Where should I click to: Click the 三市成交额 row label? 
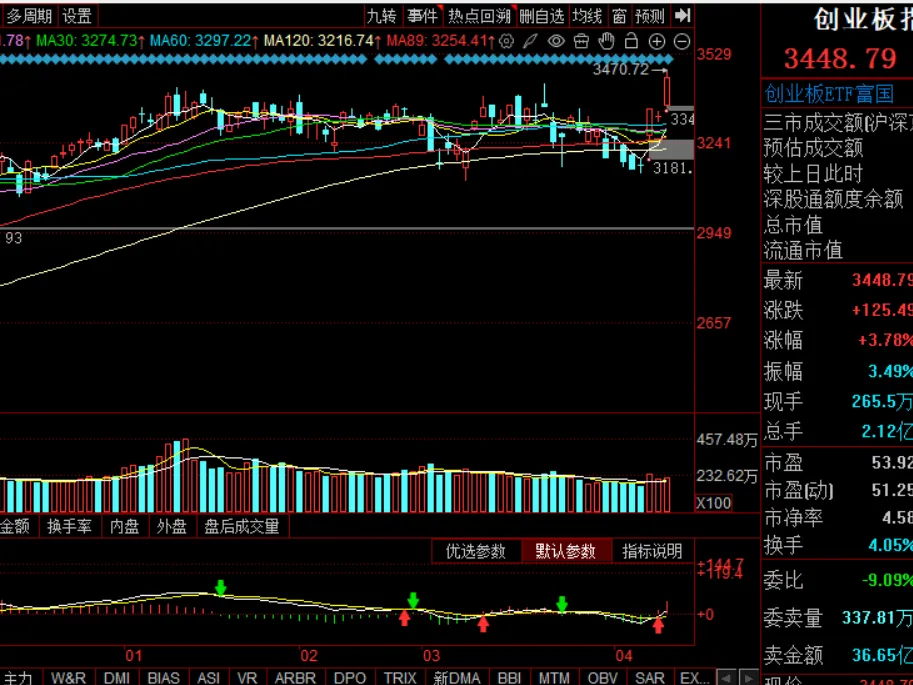[x=814, y=122]
